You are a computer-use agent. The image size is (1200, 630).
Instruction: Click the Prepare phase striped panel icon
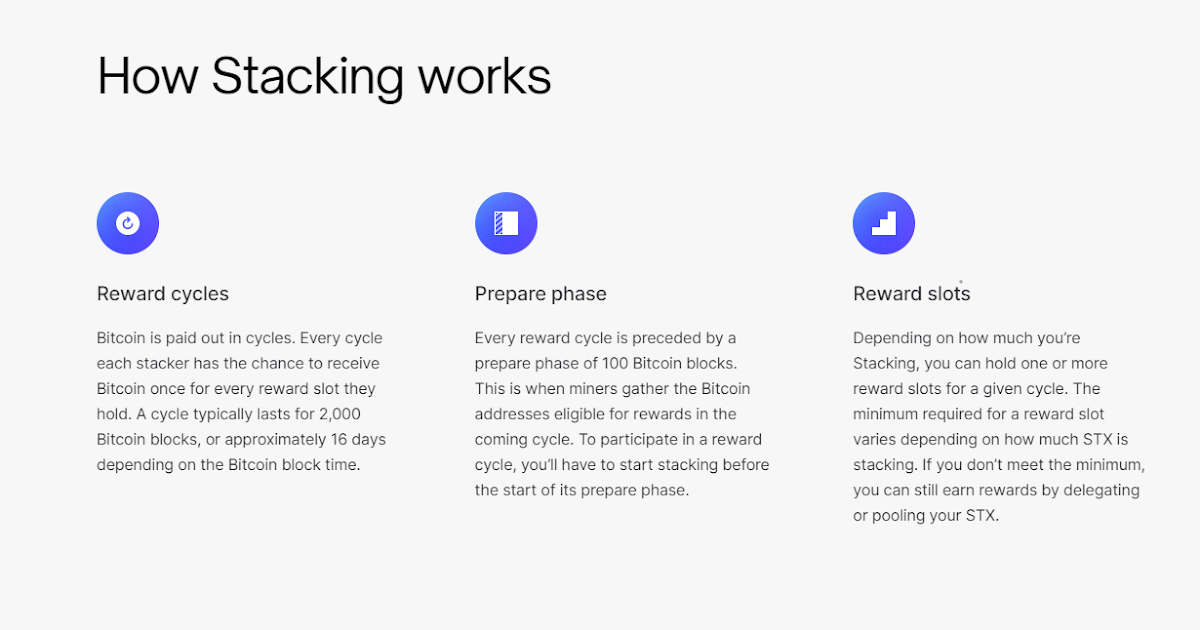coord(506,223)
